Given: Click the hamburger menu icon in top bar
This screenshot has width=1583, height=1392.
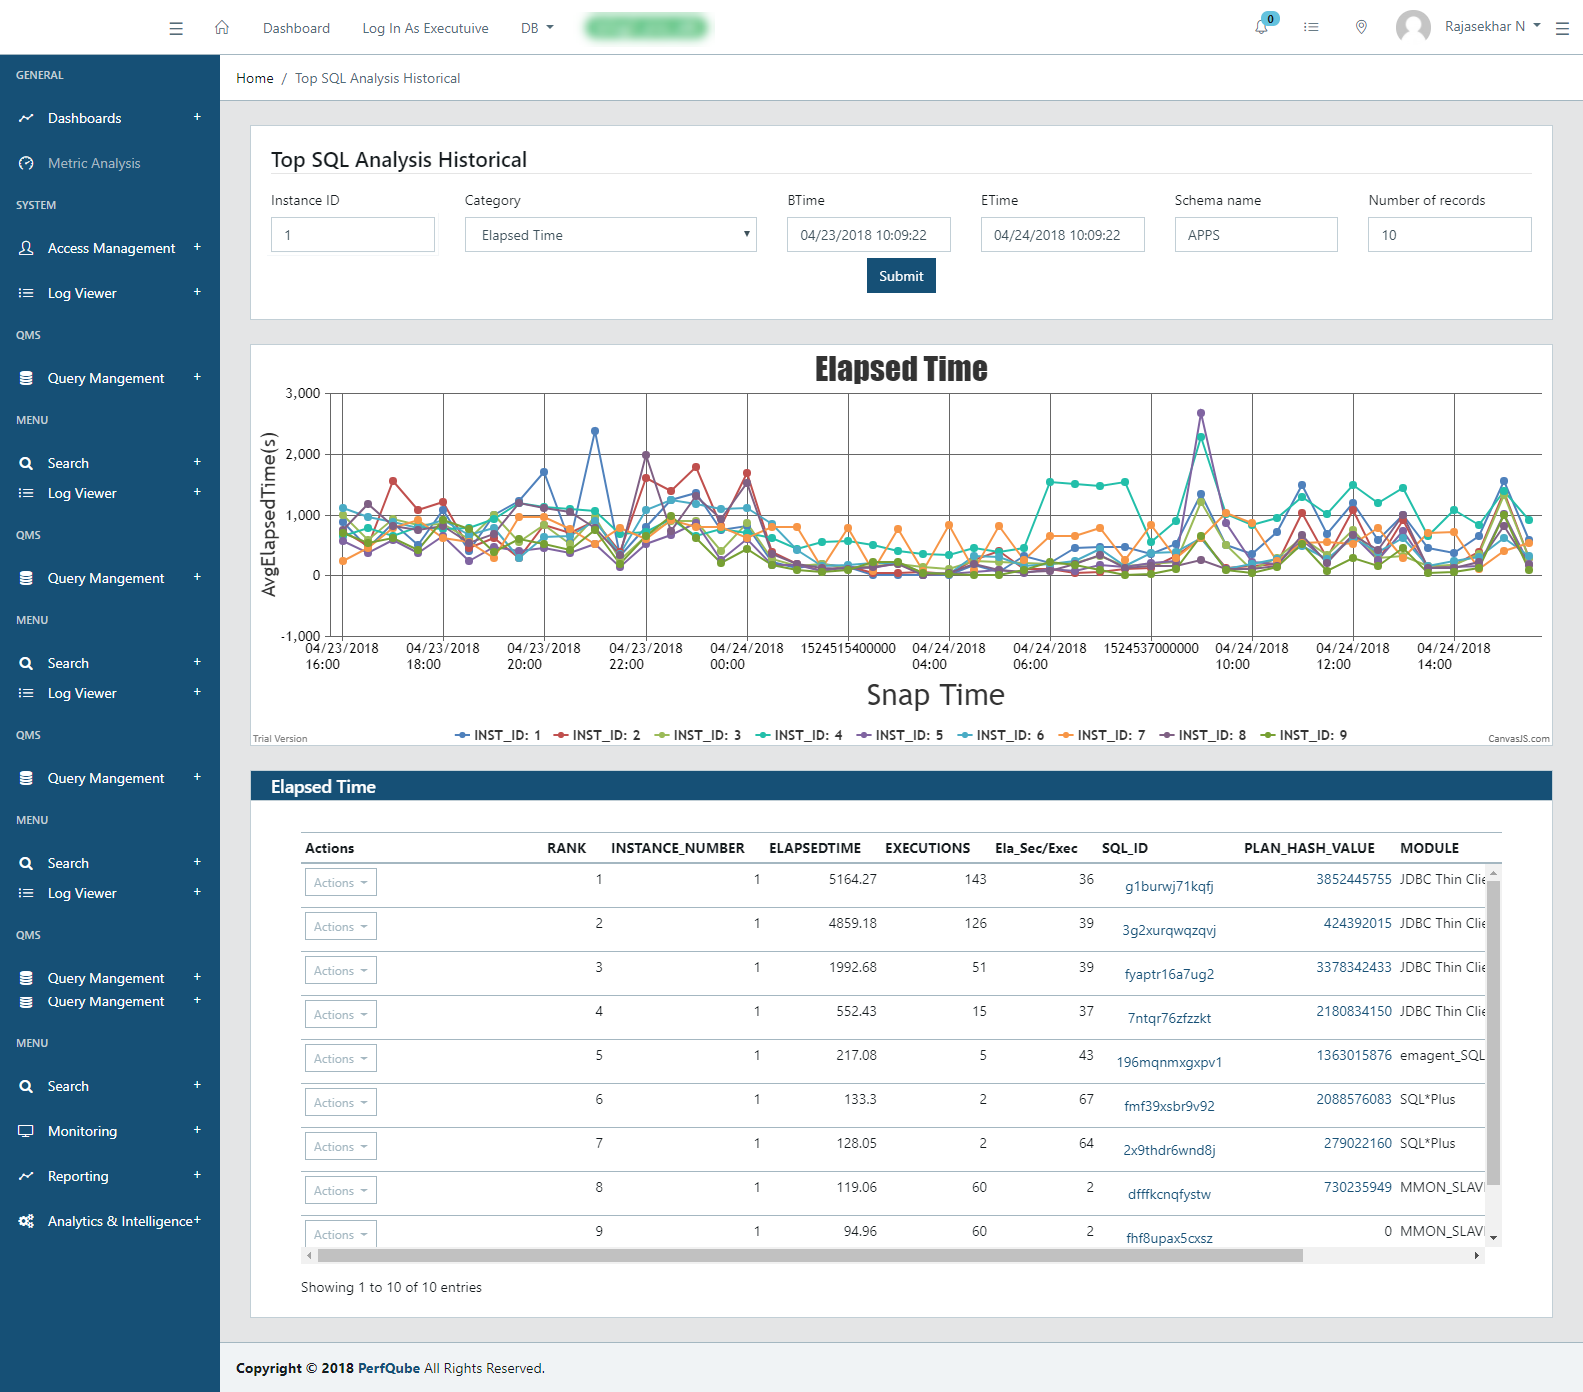Looking at the screenshot, I should tap(176, 28).
